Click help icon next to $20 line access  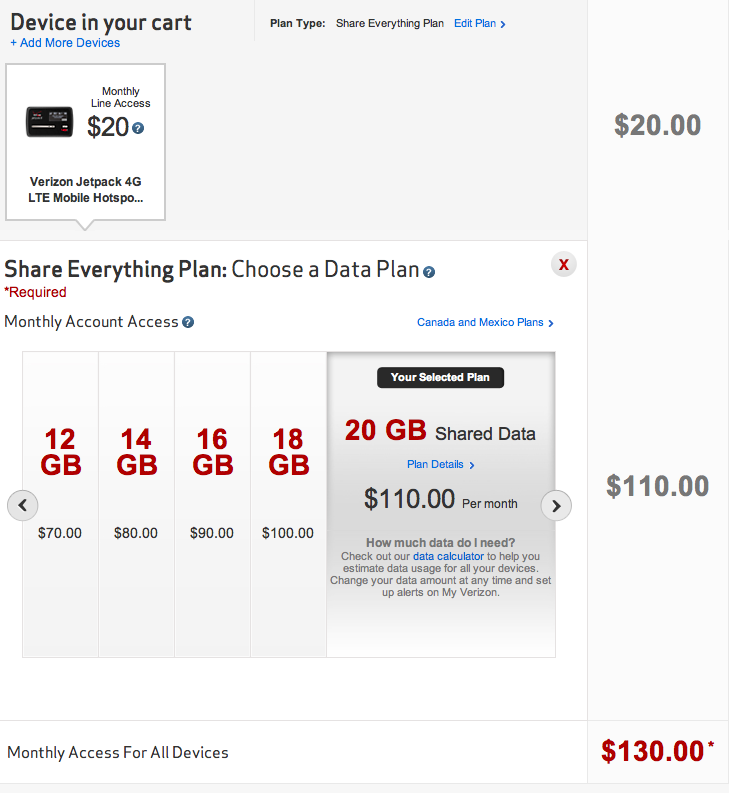point(138,128)
